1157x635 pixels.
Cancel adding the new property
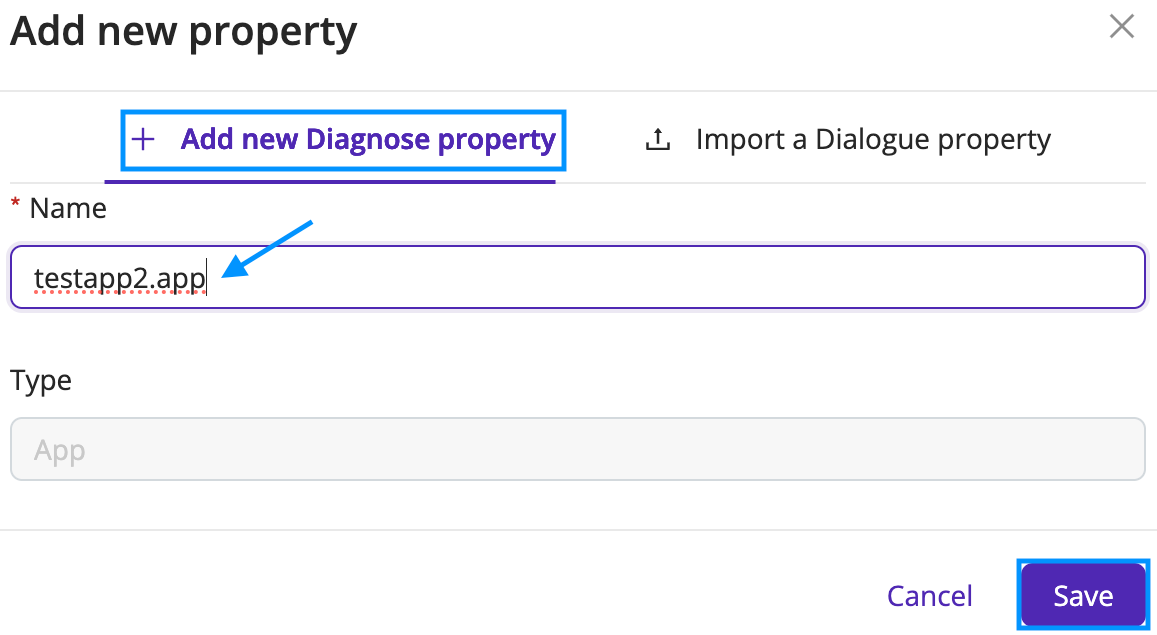point(930,595)
